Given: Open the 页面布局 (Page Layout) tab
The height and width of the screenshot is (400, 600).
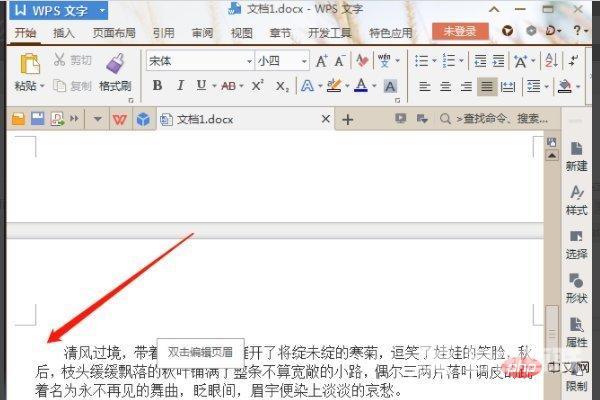Looking at the screenshot, I should tap(112, 32).
